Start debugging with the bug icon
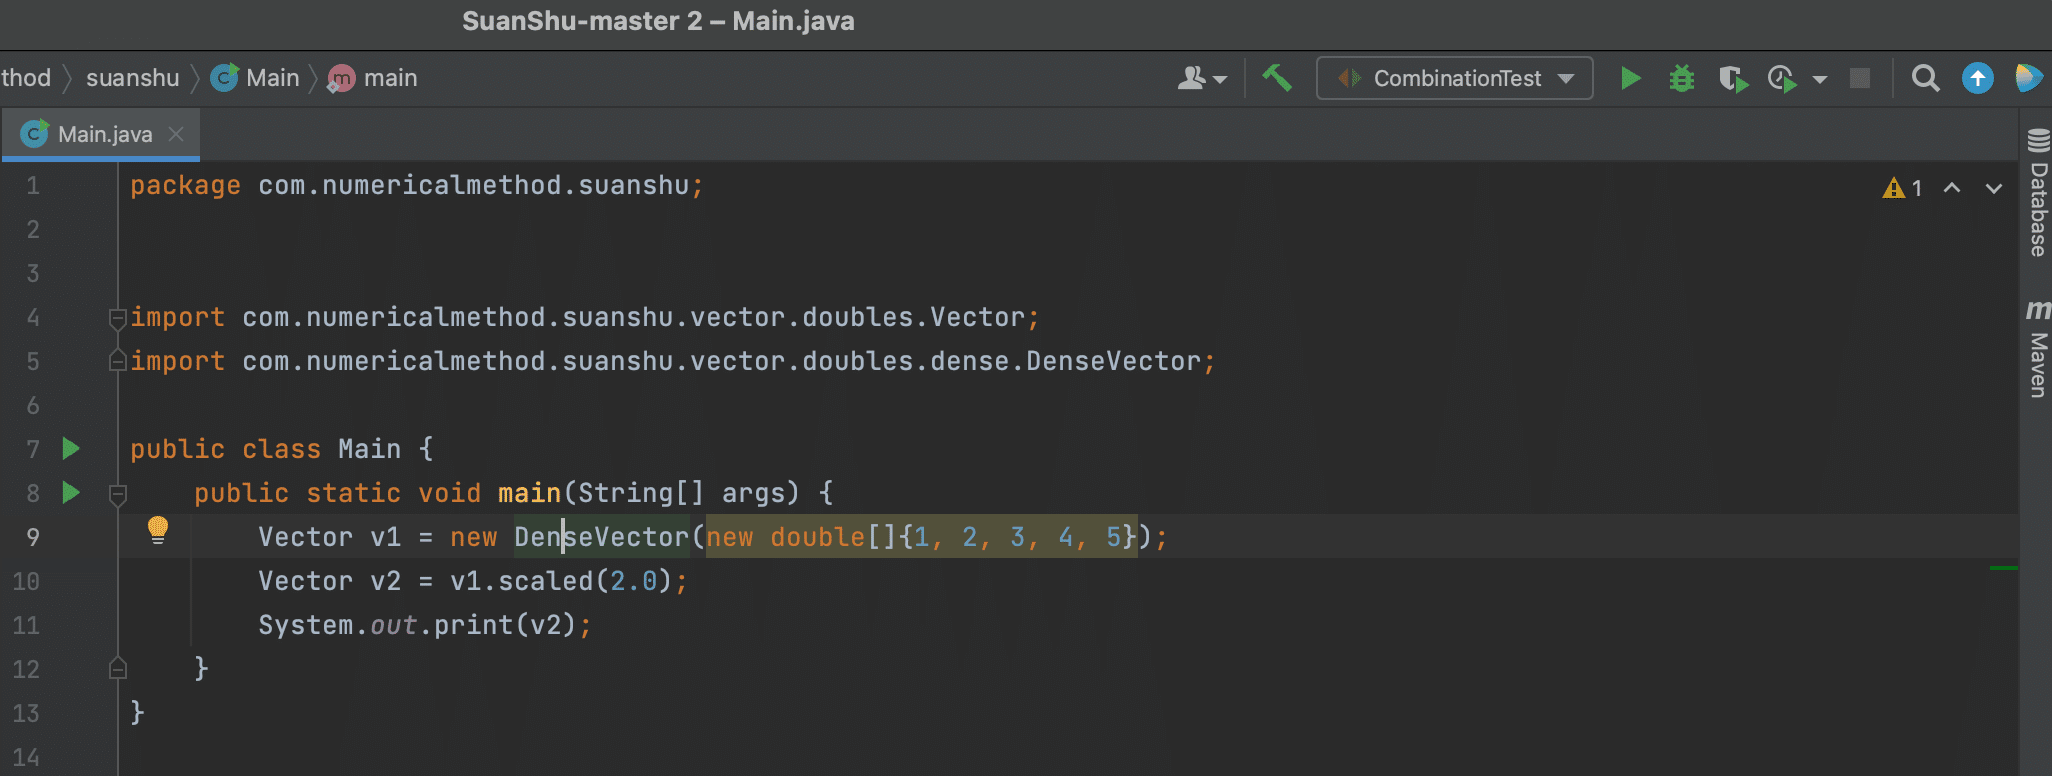 coord(1682,78)
